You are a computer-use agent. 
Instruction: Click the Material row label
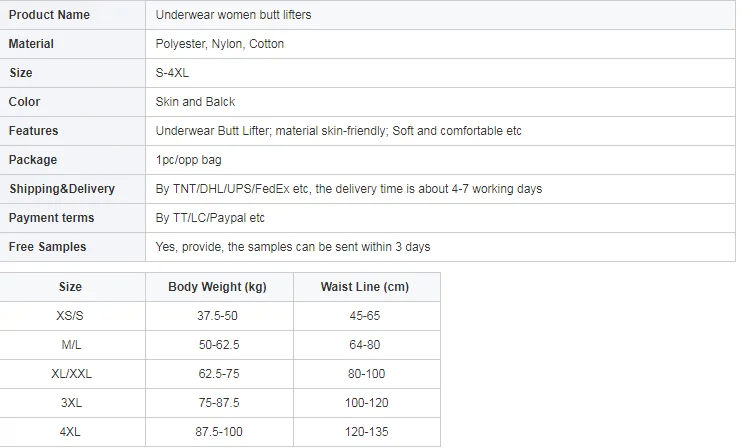coord(31,44)
